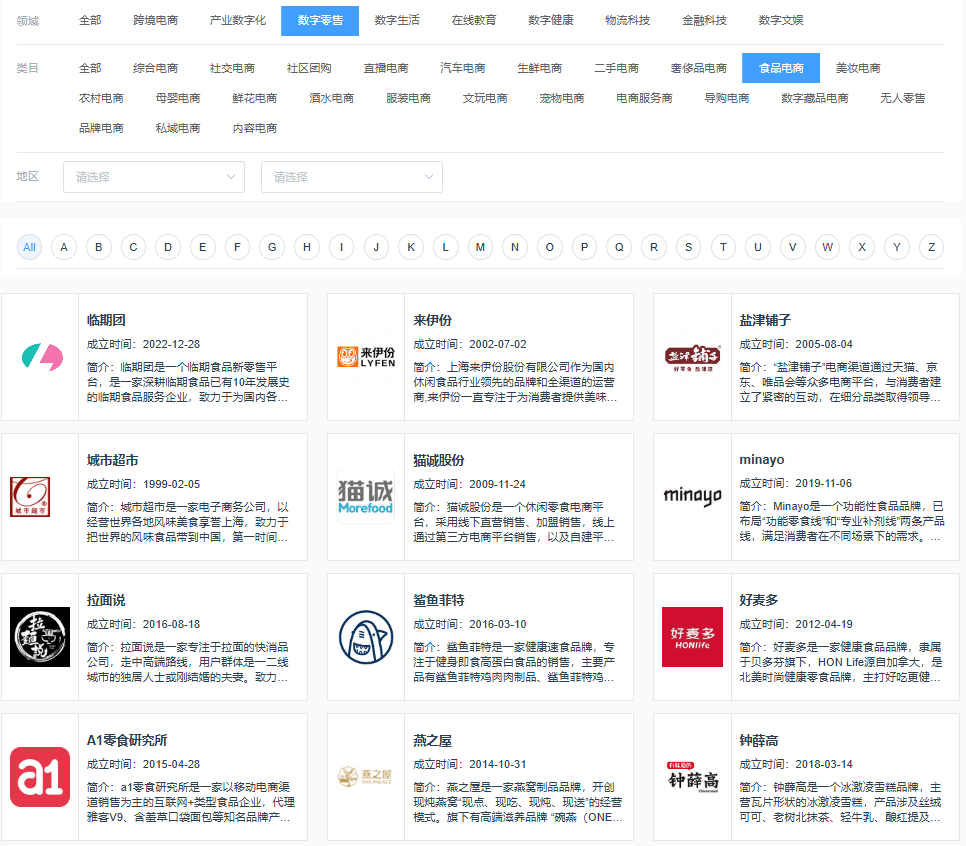Screen dimensions: 966x846
Task: Open the 钟薛高 company title
Action: 758,740
